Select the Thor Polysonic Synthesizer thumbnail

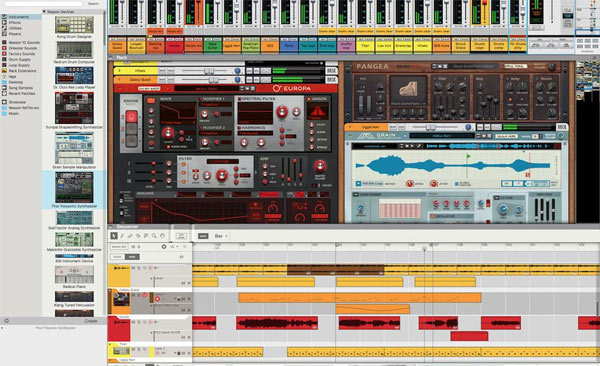pyautogui.click(x=74, y=188)
